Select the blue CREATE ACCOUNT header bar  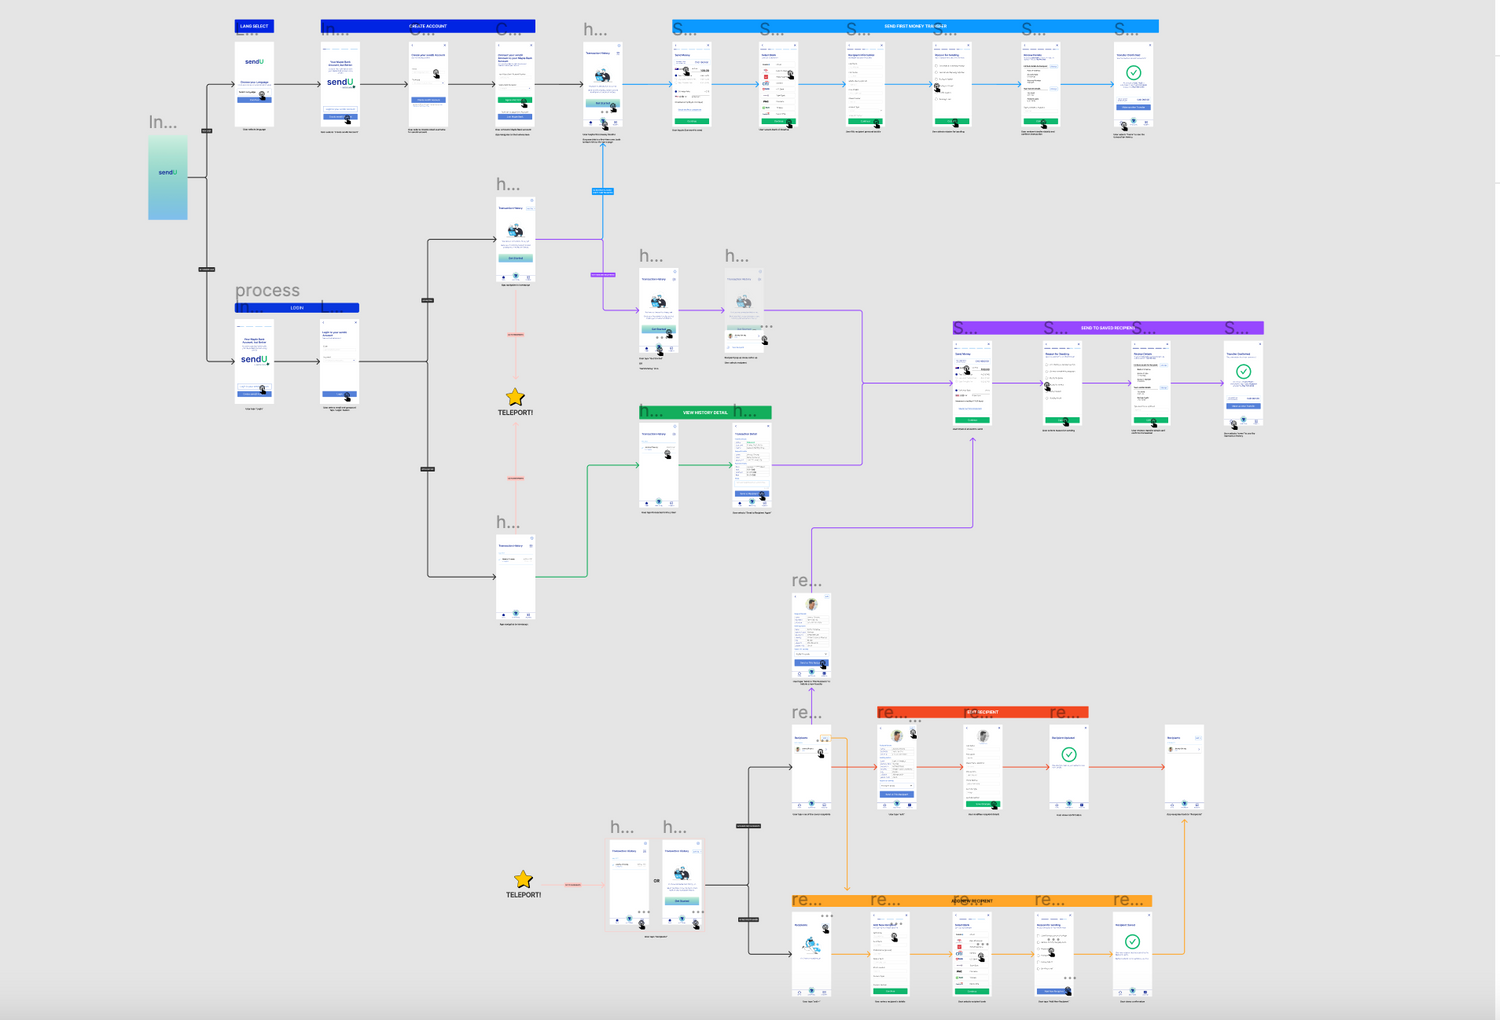tap(428, 26)
